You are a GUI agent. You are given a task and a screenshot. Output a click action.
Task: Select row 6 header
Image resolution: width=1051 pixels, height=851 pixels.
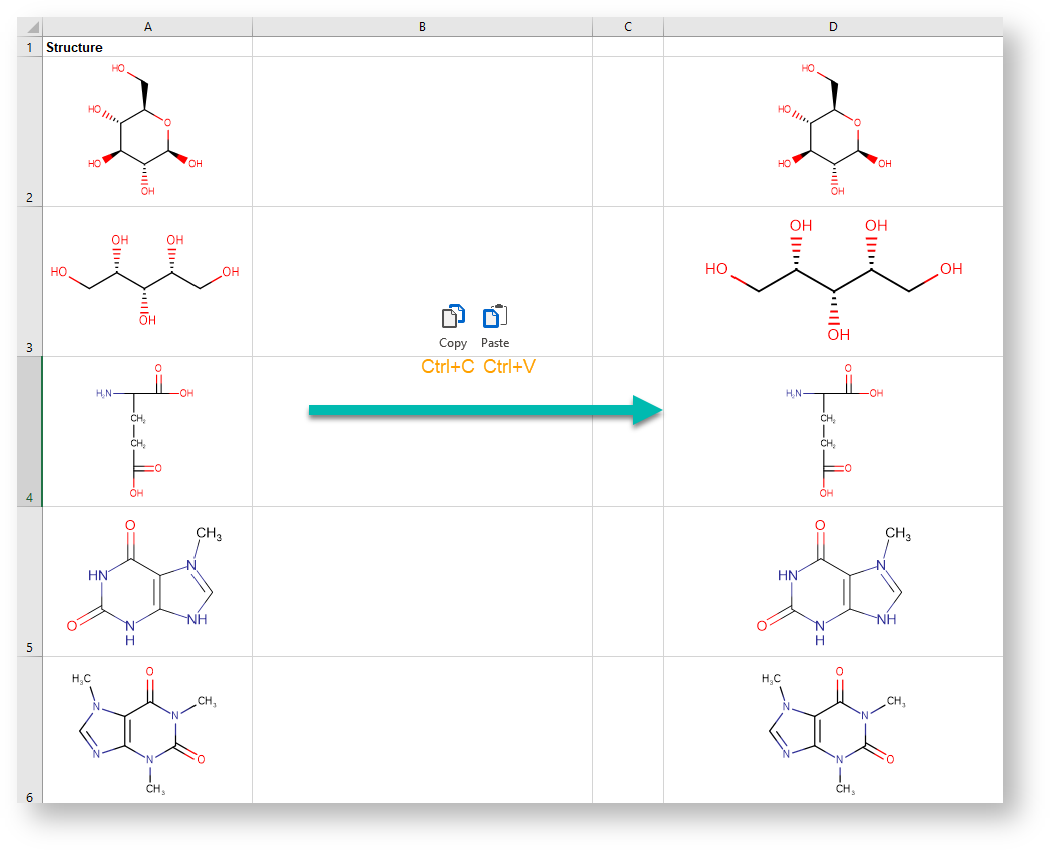pos(29,730)
